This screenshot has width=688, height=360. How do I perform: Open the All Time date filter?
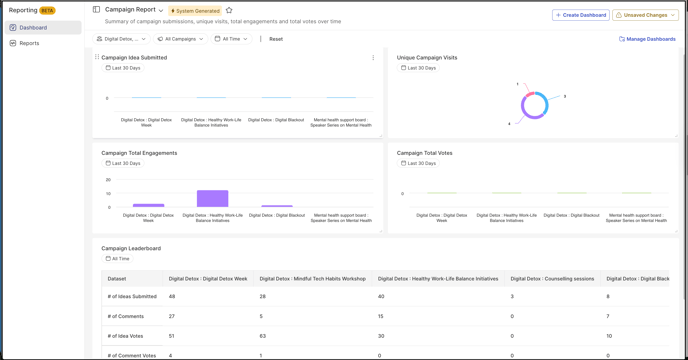click(231, 39)
